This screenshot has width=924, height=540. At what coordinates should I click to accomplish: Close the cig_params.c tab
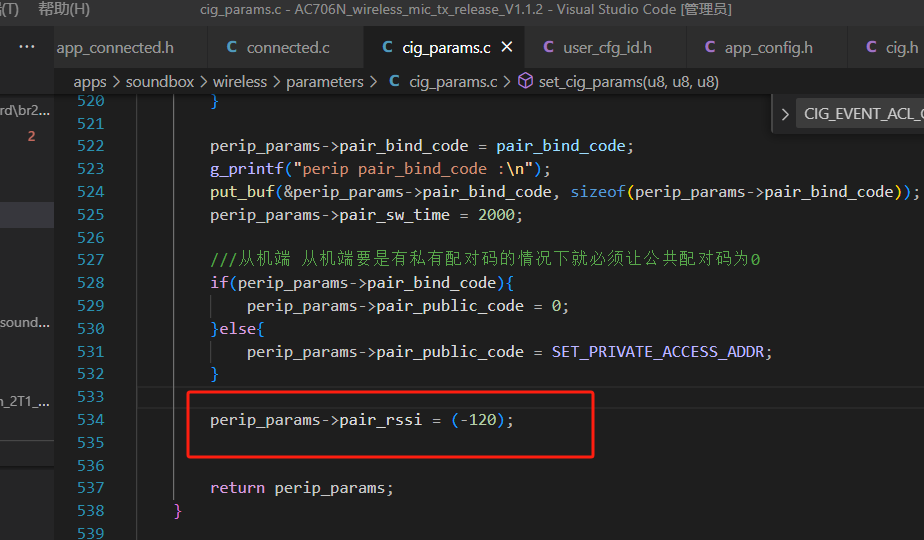507,47
